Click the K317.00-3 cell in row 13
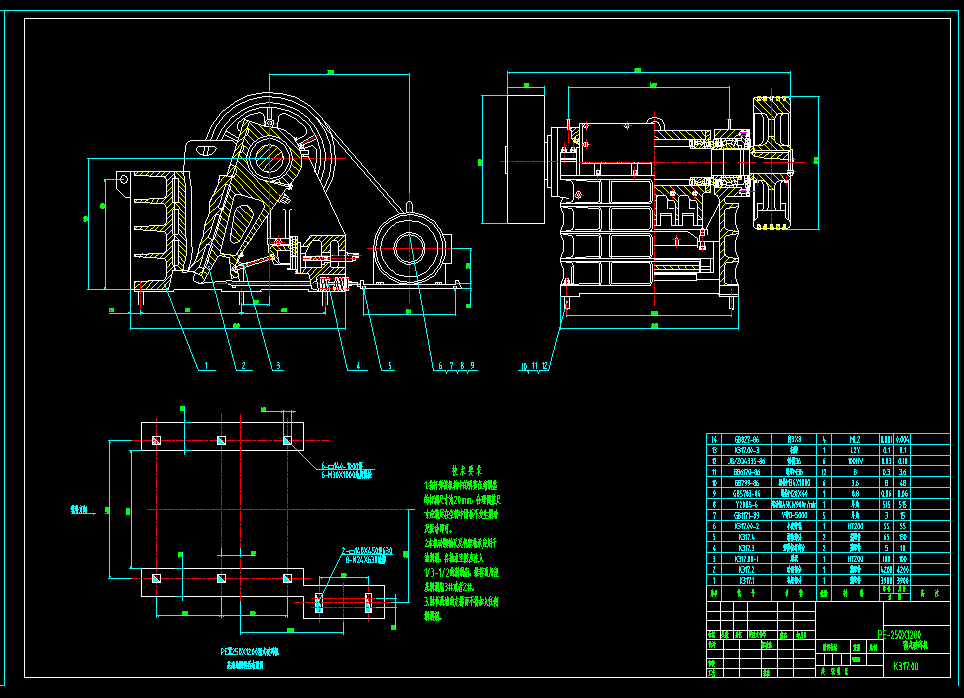Viewport: 964px width, 698px height. click(746, 450)
